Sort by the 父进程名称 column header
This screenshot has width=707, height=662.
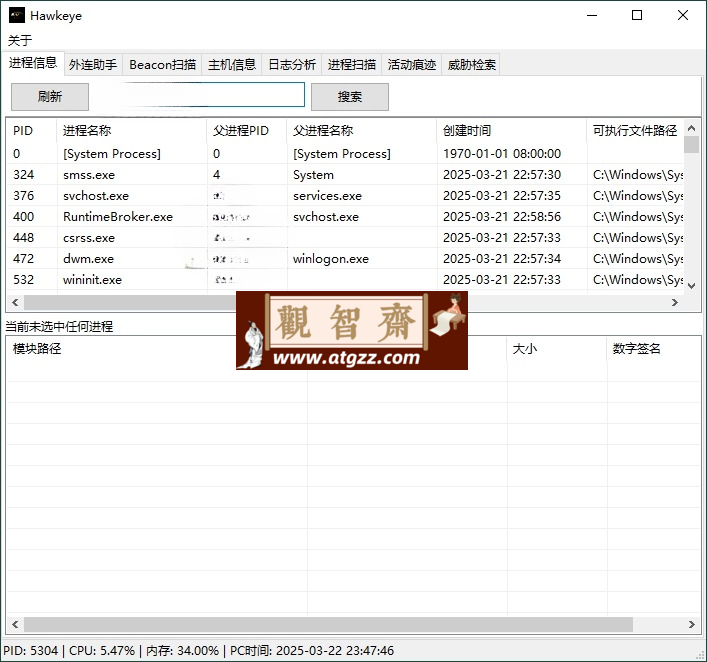pyautogui.click(x=362, y=131)
